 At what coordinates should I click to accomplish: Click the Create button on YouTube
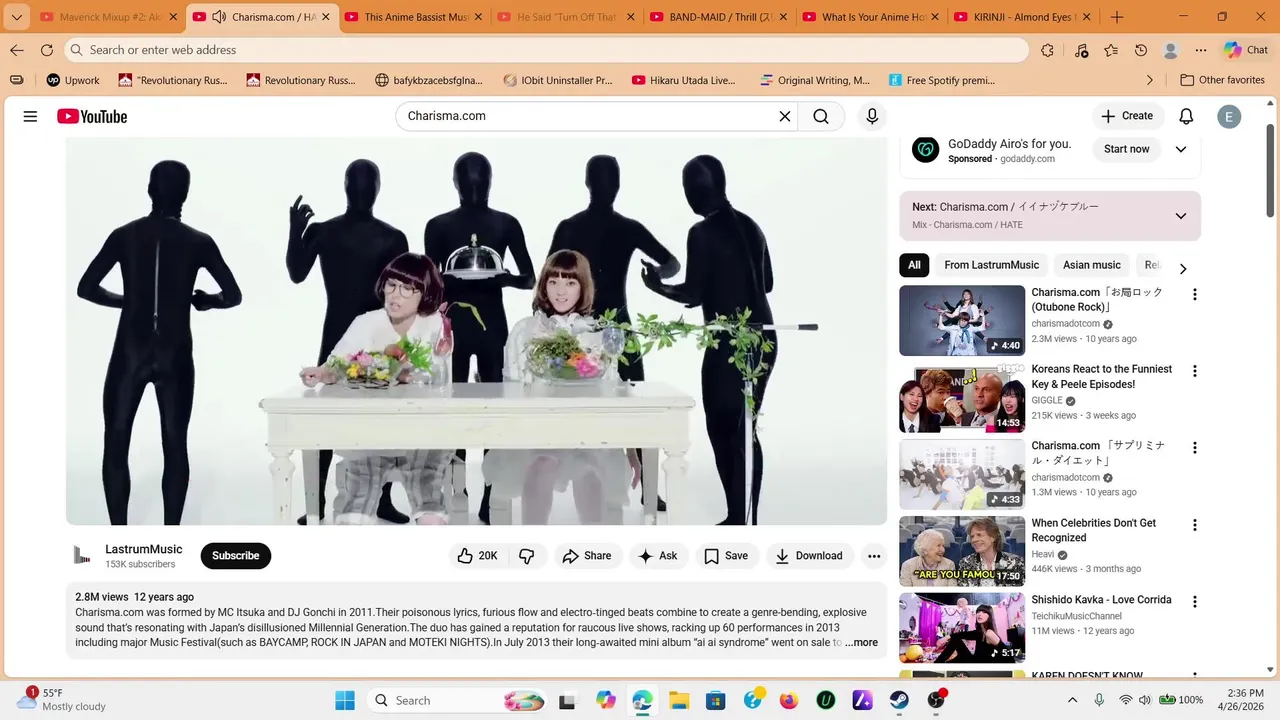click(1127, 116)
